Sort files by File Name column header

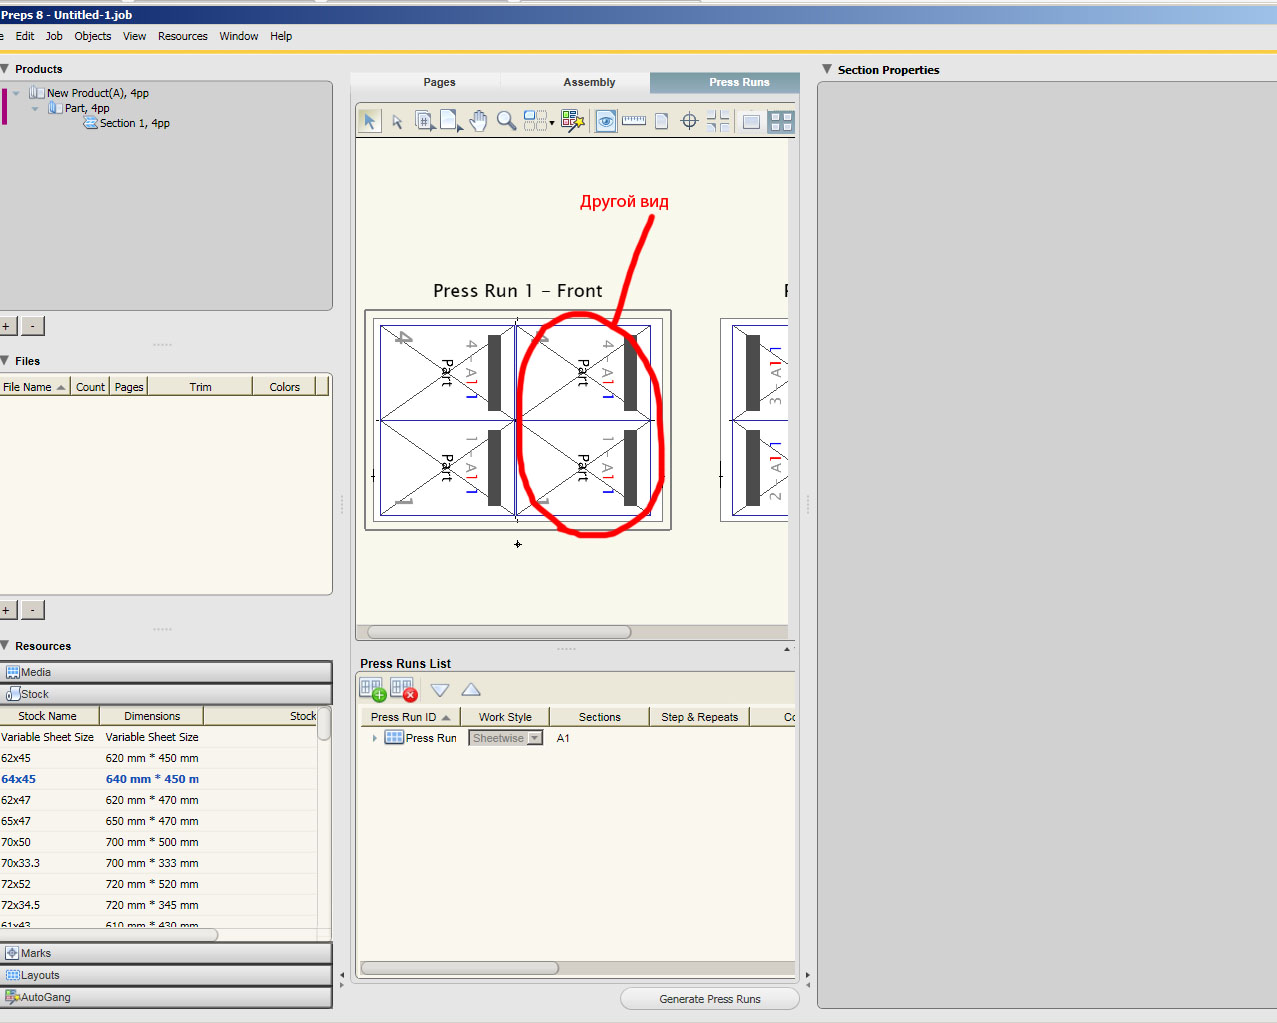(28, 387)
